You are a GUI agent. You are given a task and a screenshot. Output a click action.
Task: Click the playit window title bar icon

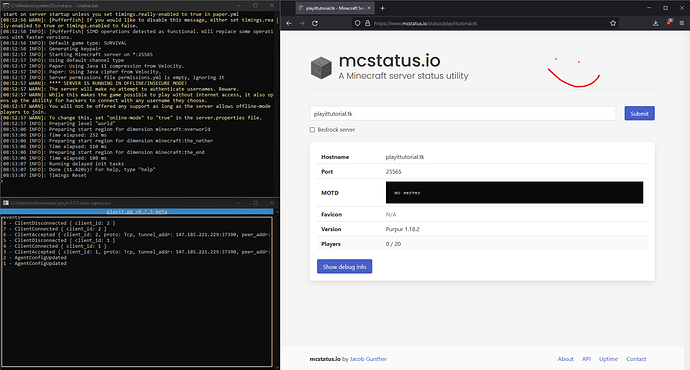tap(6, 203)
